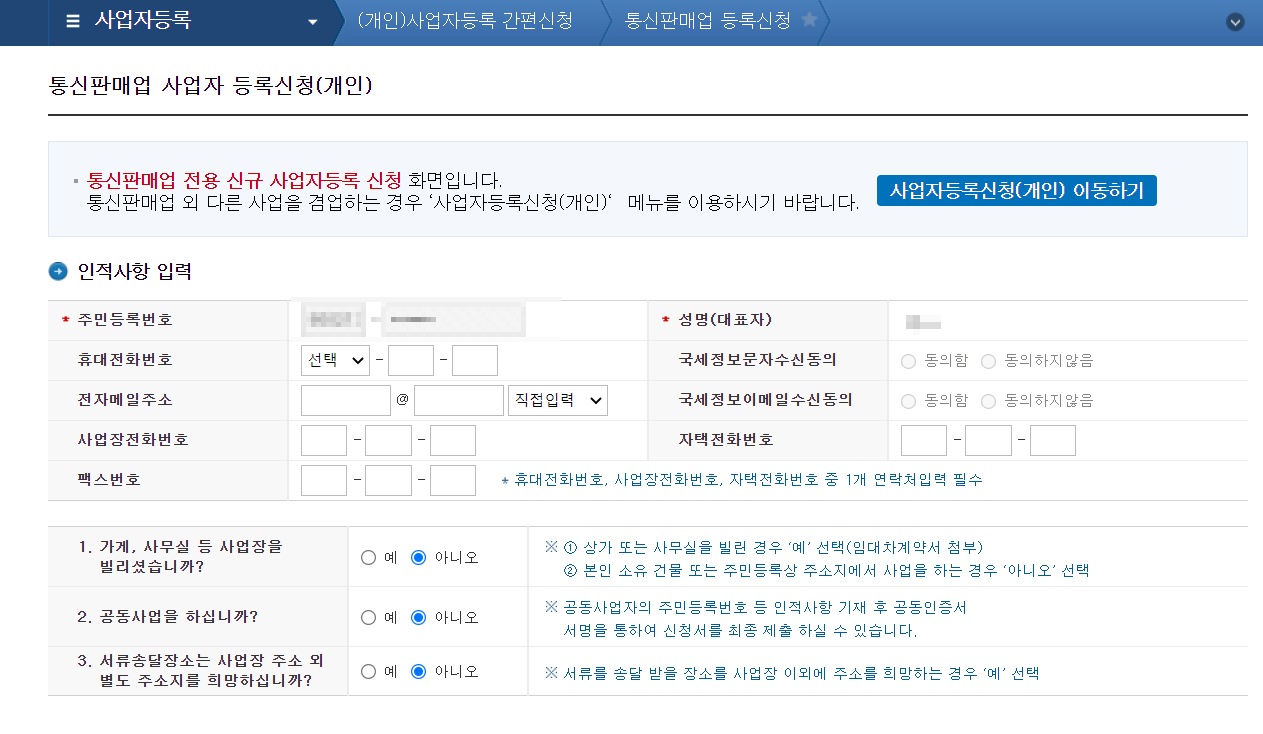The height and width of the screenshot is (734, 1263).
Task: Open the 사업자등록 hamburger menu icon
Action: (72, 21)
